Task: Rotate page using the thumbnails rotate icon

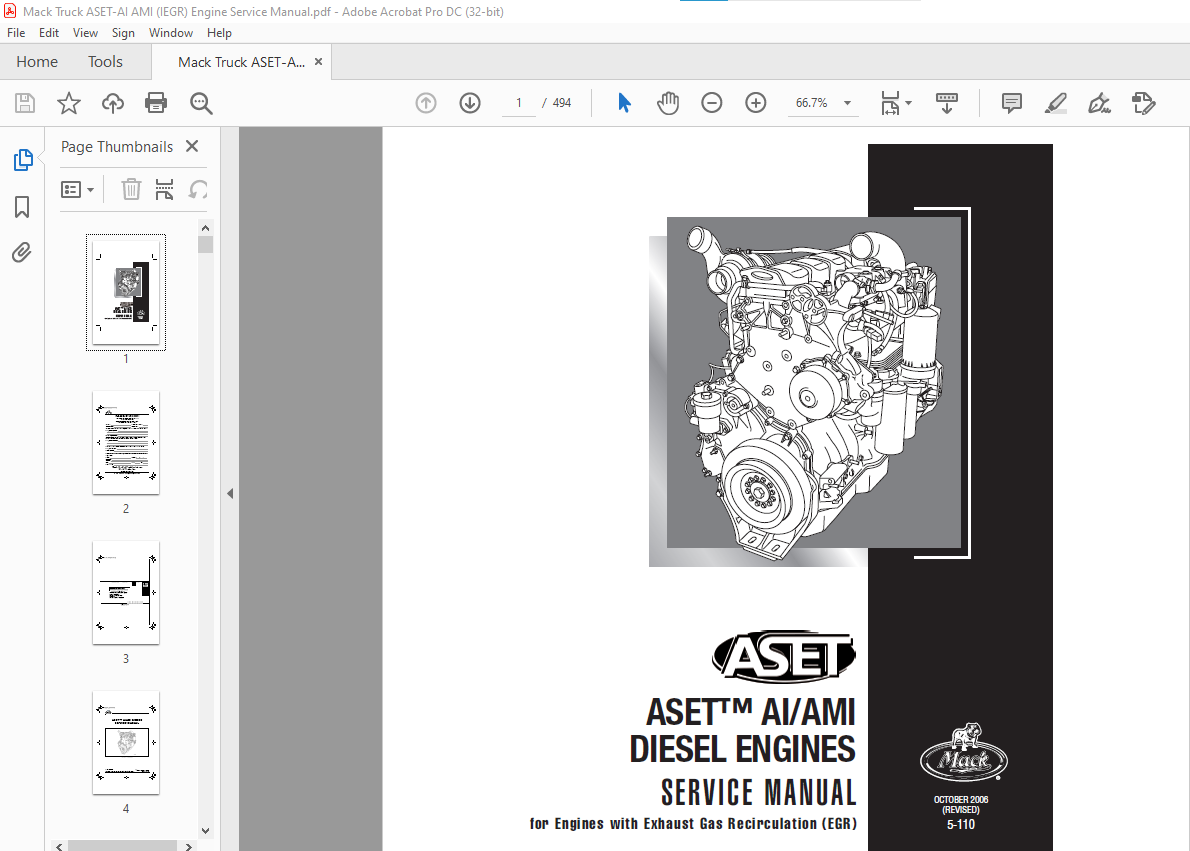Action: [198, 189]
